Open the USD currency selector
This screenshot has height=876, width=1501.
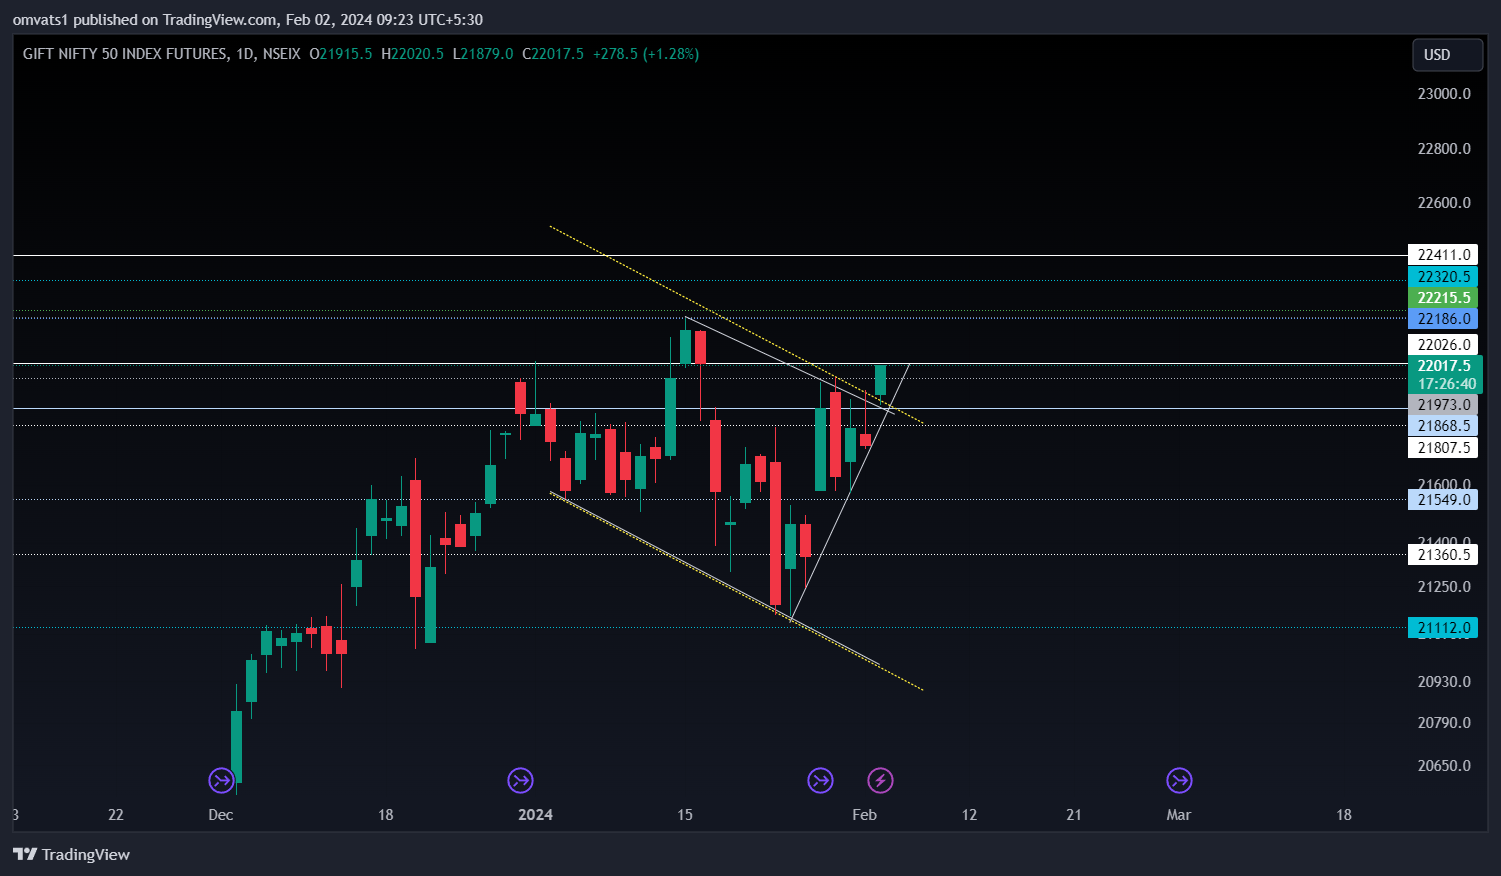1447,55
